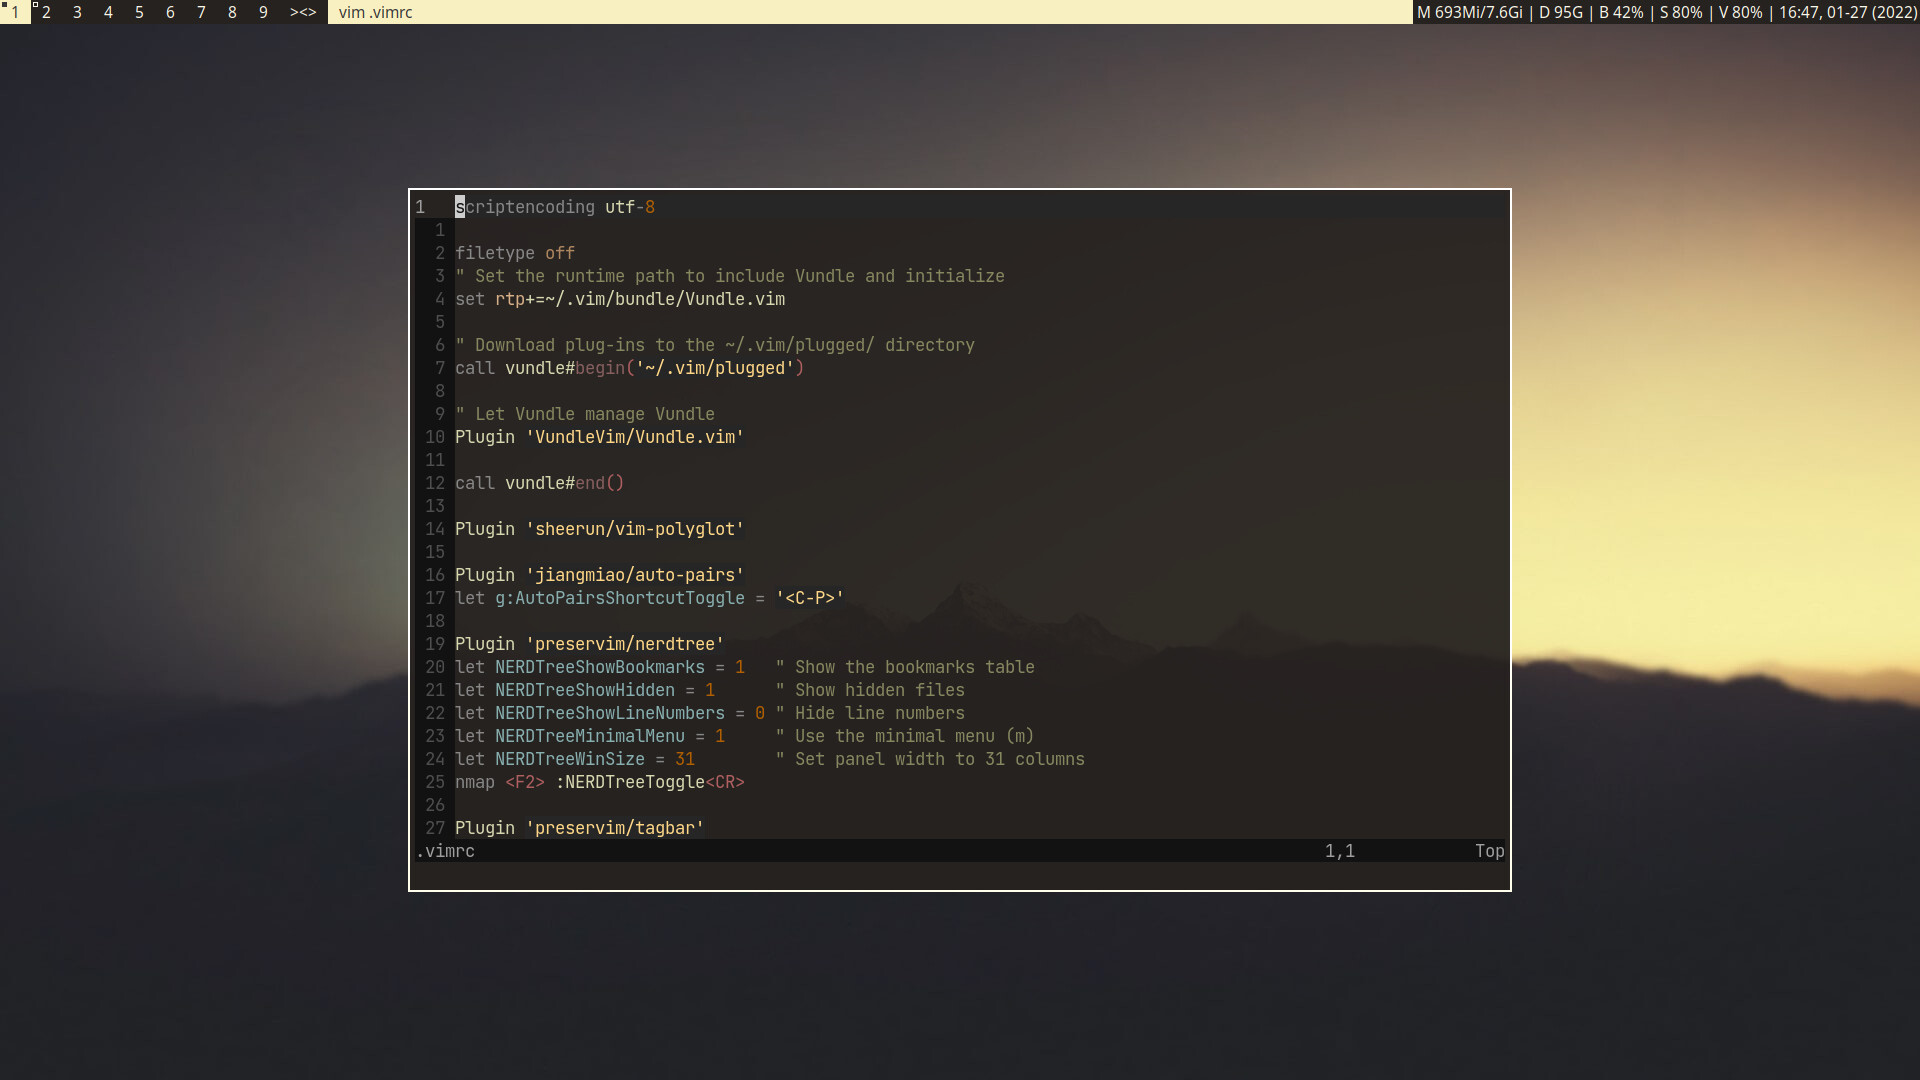Screen dimensions: 1920x1080
Task: Click comment 'Use the minimal menu (m)'
Action: tap(915, 736)
